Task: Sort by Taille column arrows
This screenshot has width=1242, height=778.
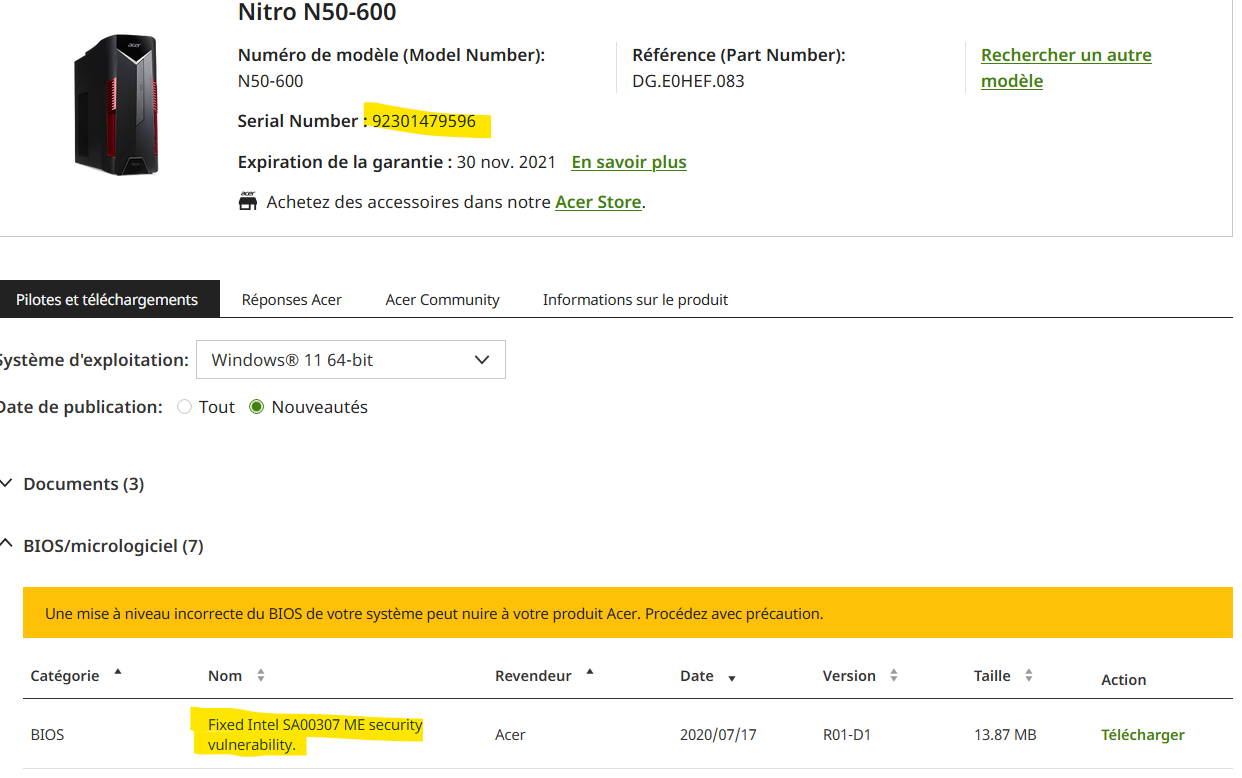Action: coord(1029,676)
